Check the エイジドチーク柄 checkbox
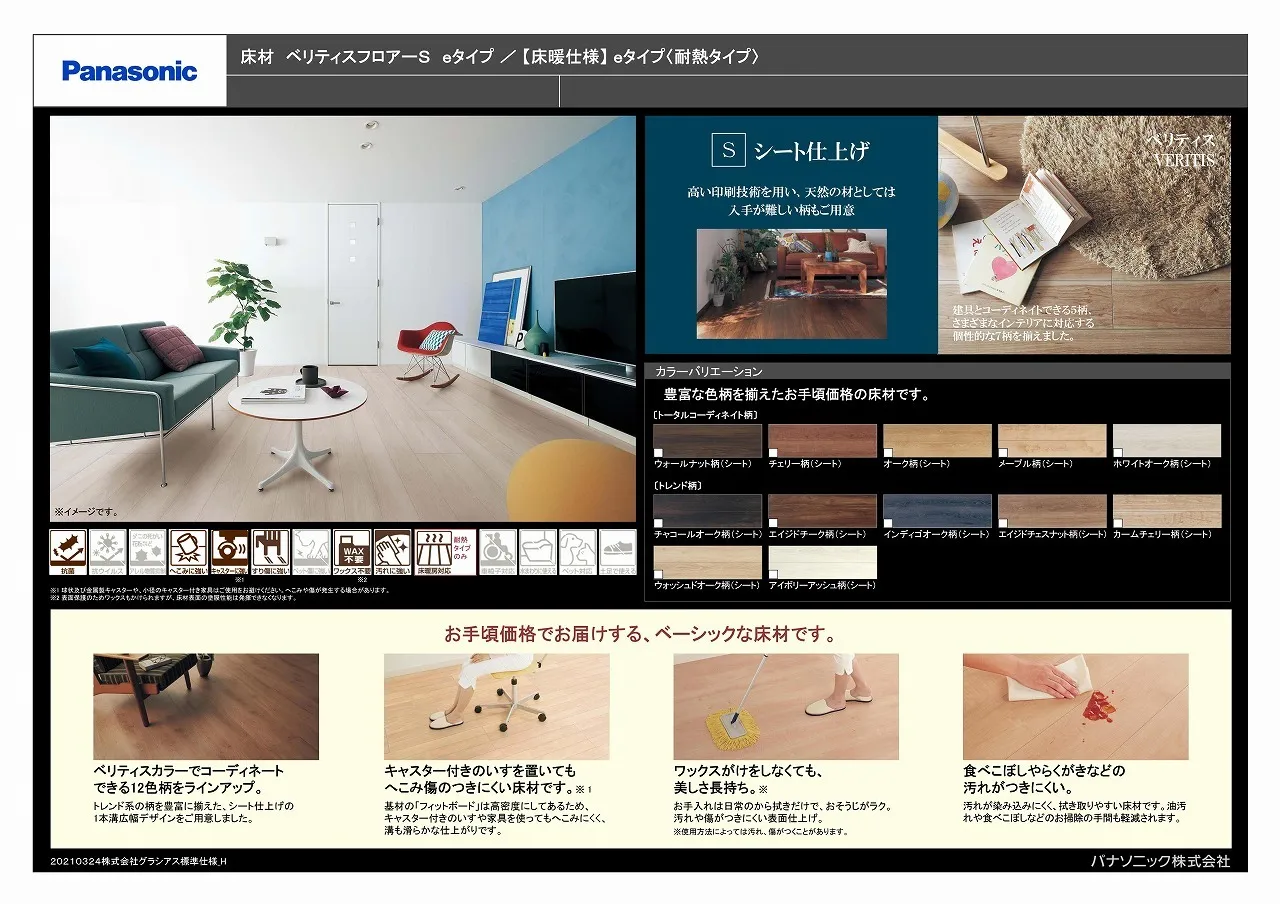The width and height of the screenshot is (1280, 904). tap(773, 523)
